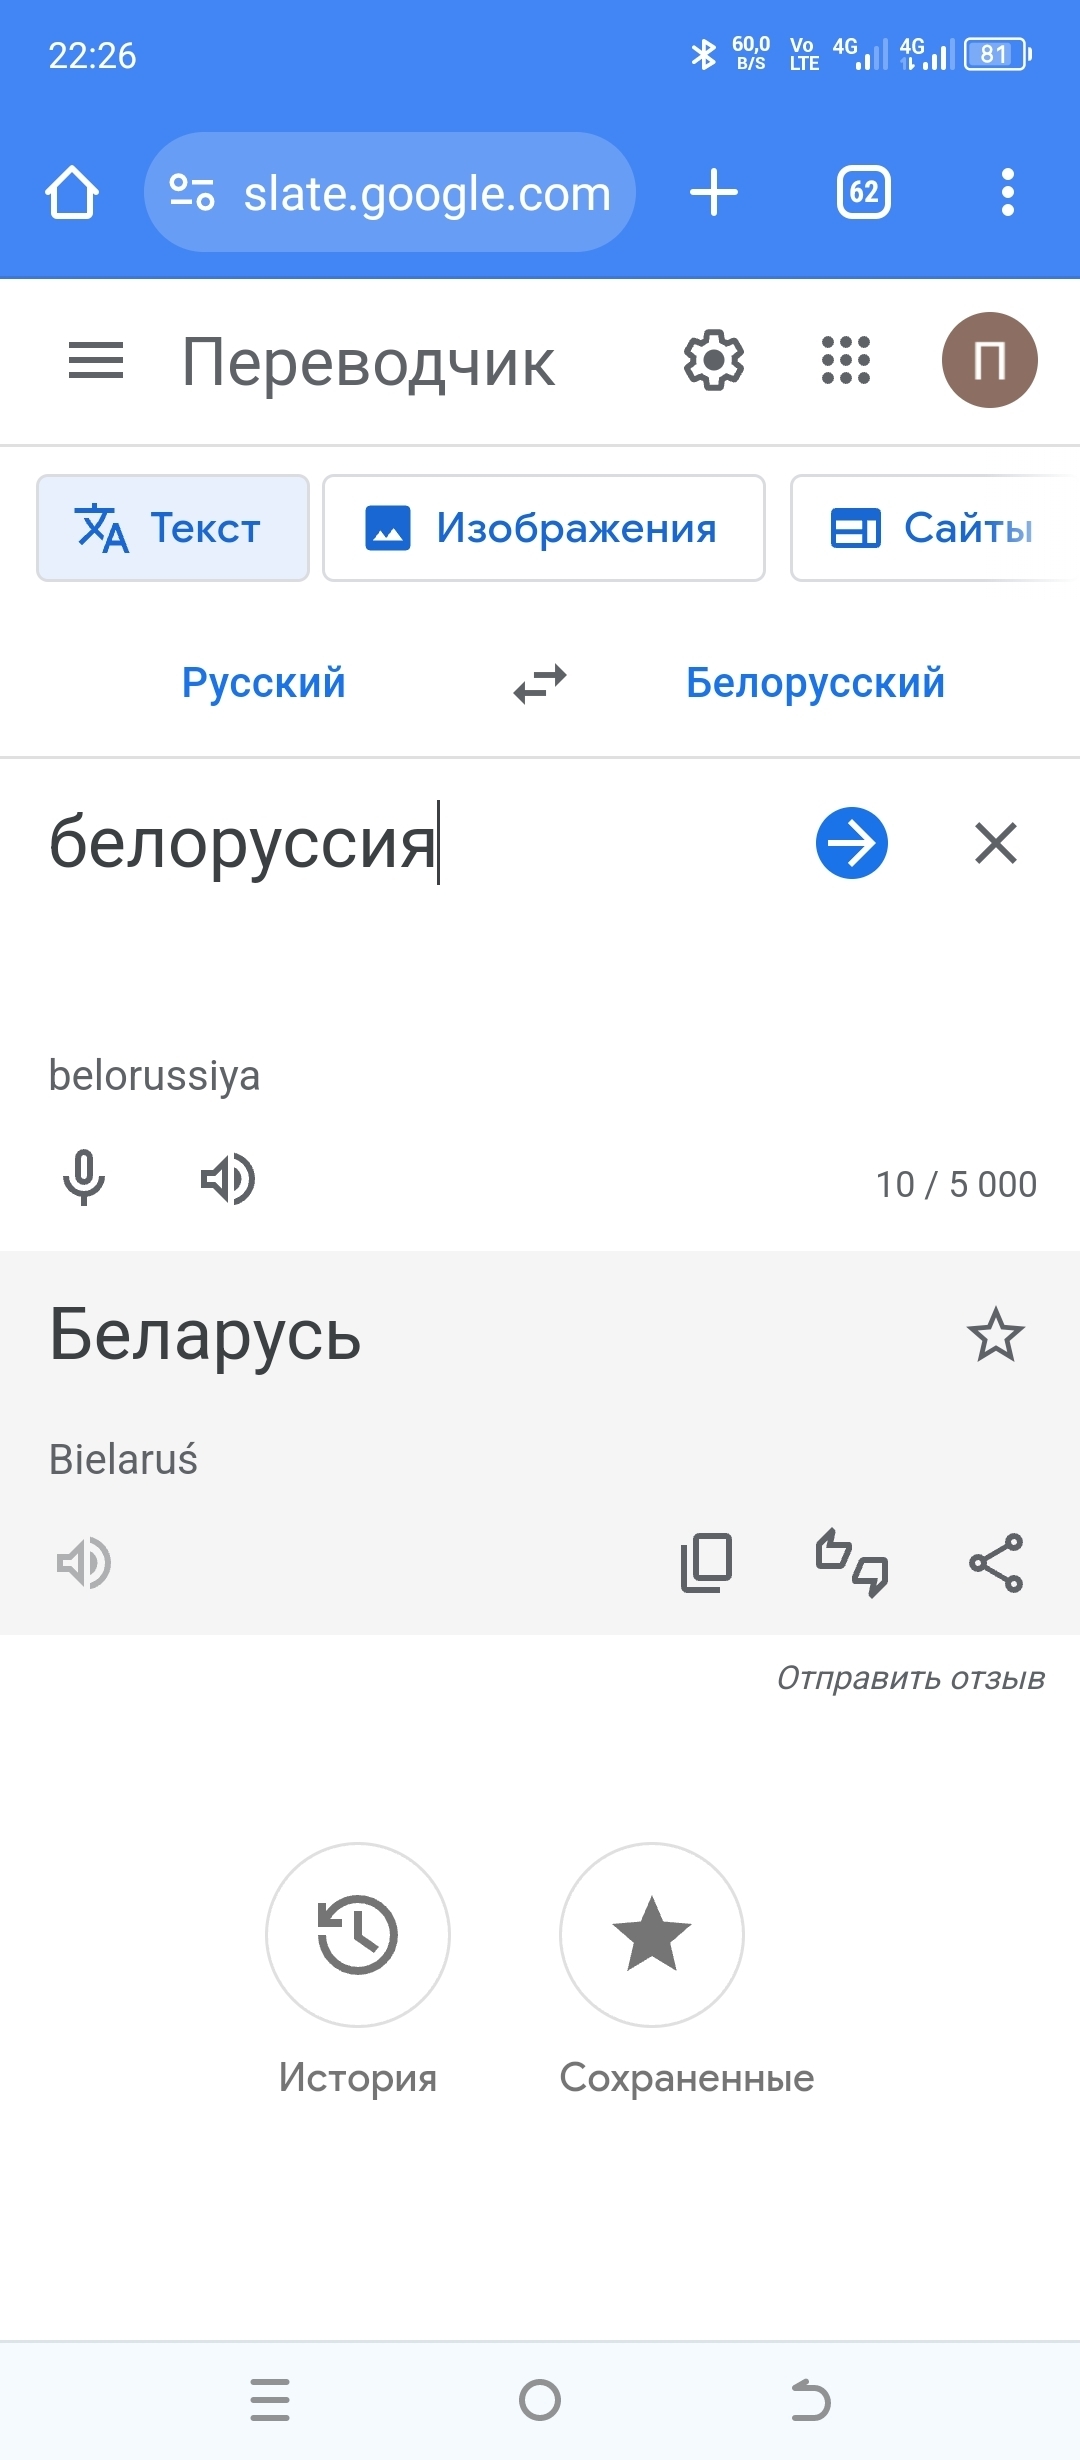Open the hamburger main menu
Screen dimensions: 1080x2460
96,361
